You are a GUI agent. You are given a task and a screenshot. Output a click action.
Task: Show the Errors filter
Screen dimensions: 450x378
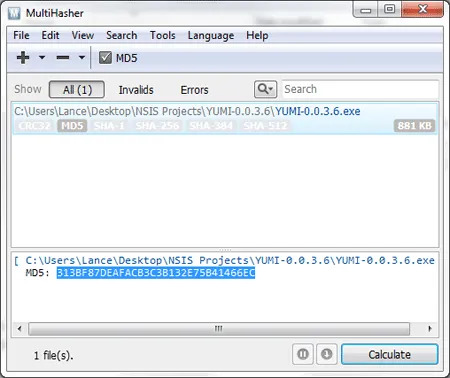(194, 90)
